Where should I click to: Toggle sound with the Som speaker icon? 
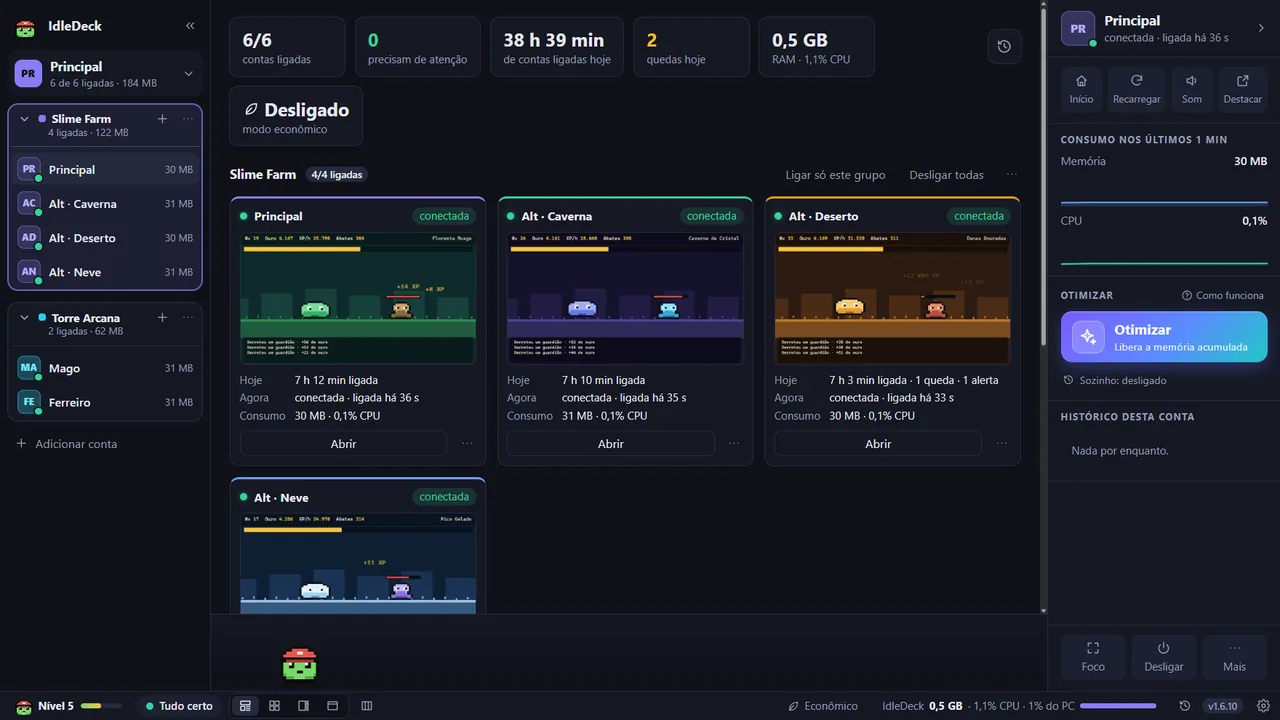tap(1192, 89)
